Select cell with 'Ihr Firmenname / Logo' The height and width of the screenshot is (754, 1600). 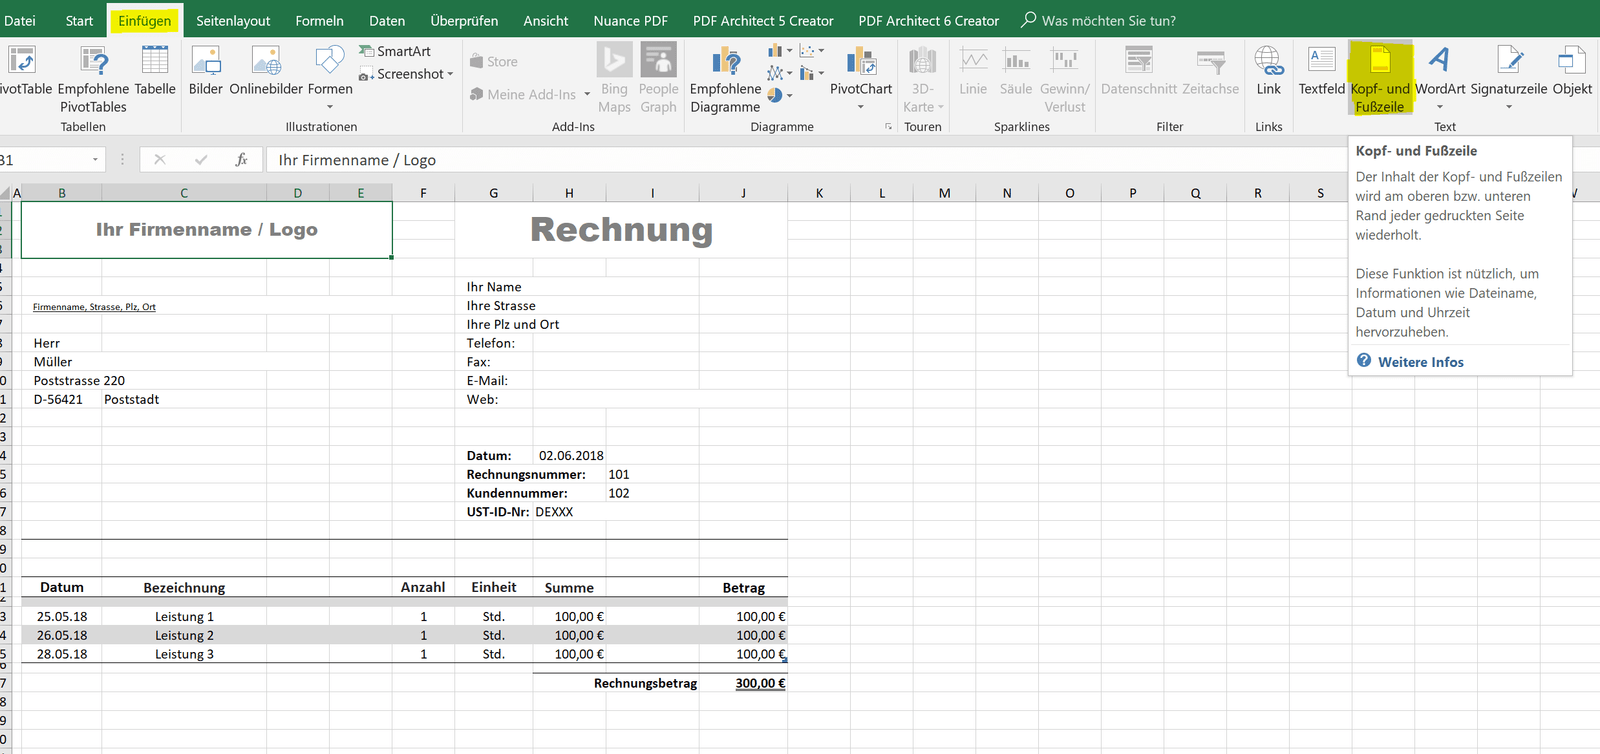click(206, 230)
